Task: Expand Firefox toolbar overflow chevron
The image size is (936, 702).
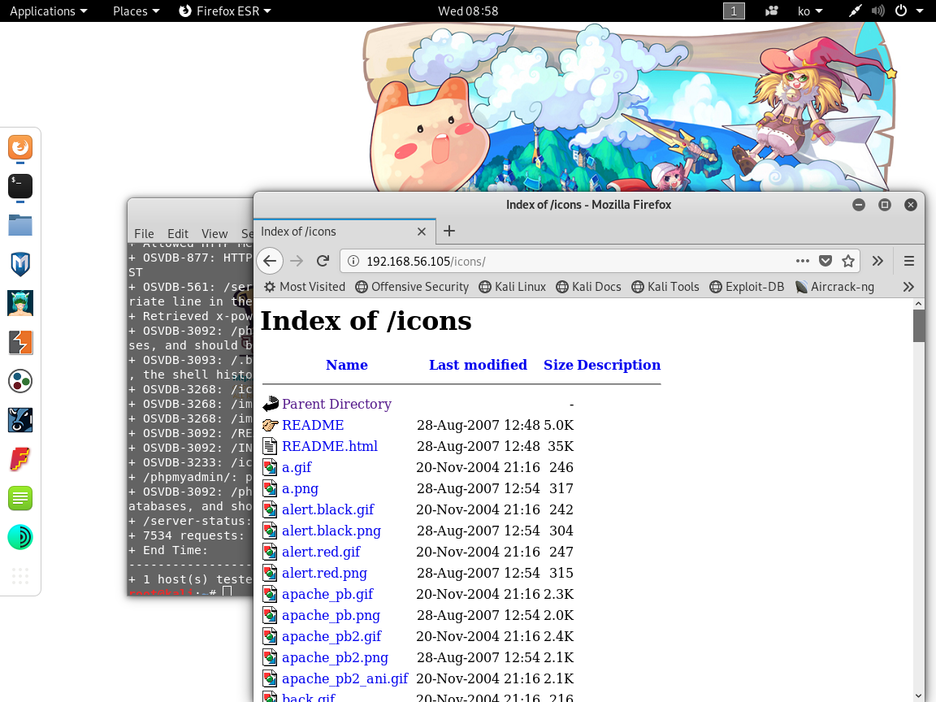Action: coord(878,261)
